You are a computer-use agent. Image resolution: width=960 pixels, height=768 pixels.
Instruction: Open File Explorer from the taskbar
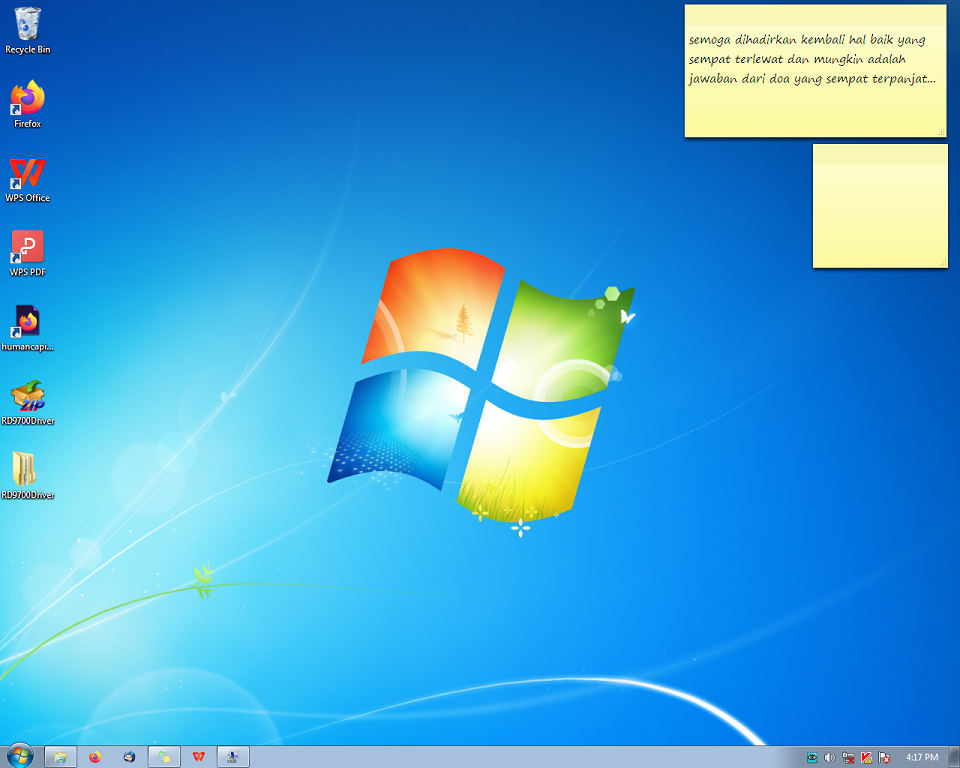(x=61, y=757)
